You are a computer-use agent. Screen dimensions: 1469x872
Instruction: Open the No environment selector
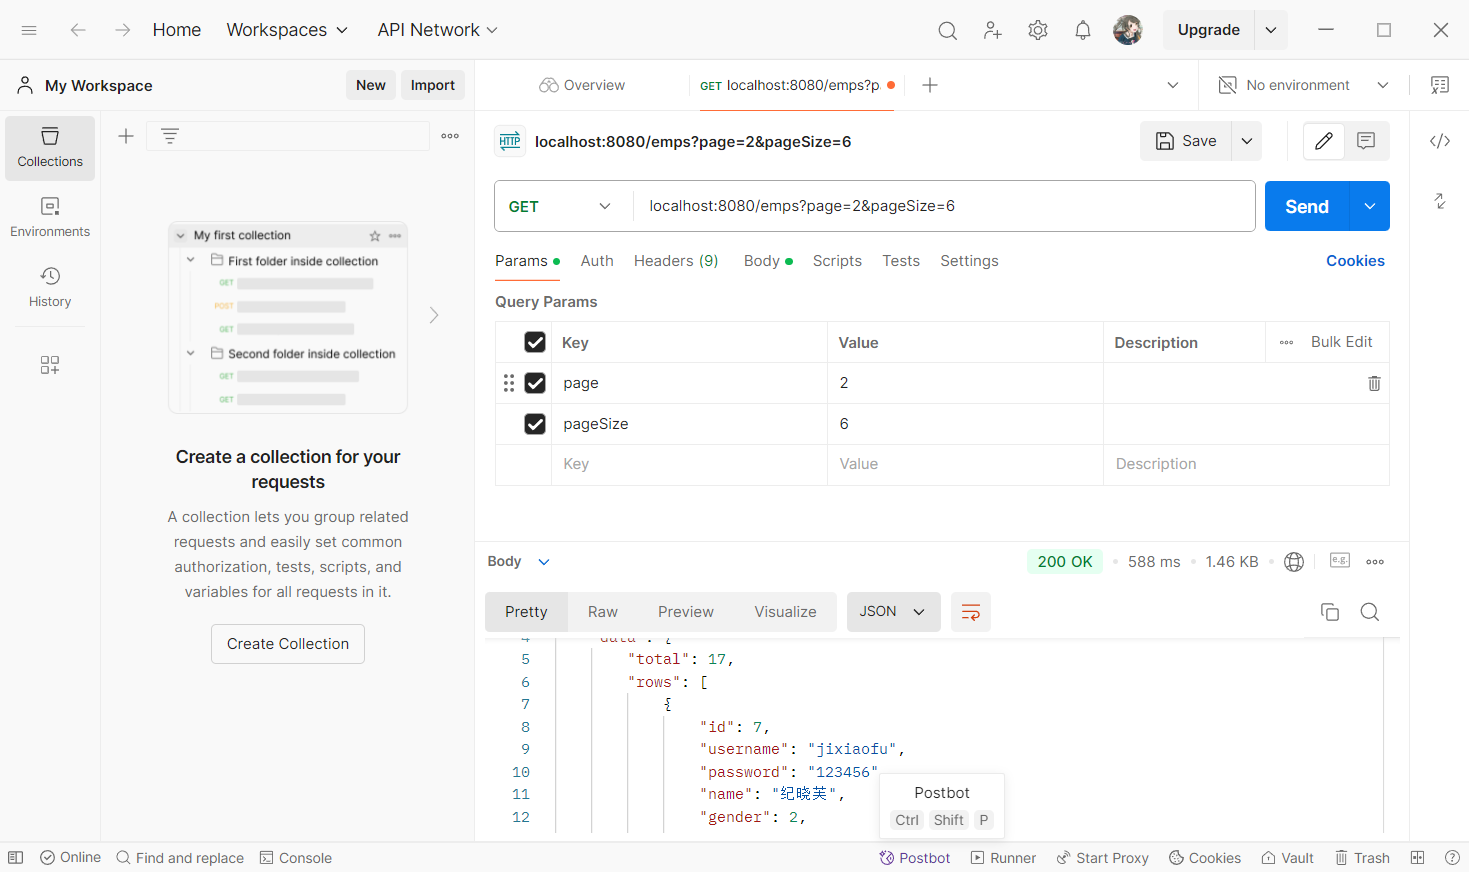(1304, 85)
